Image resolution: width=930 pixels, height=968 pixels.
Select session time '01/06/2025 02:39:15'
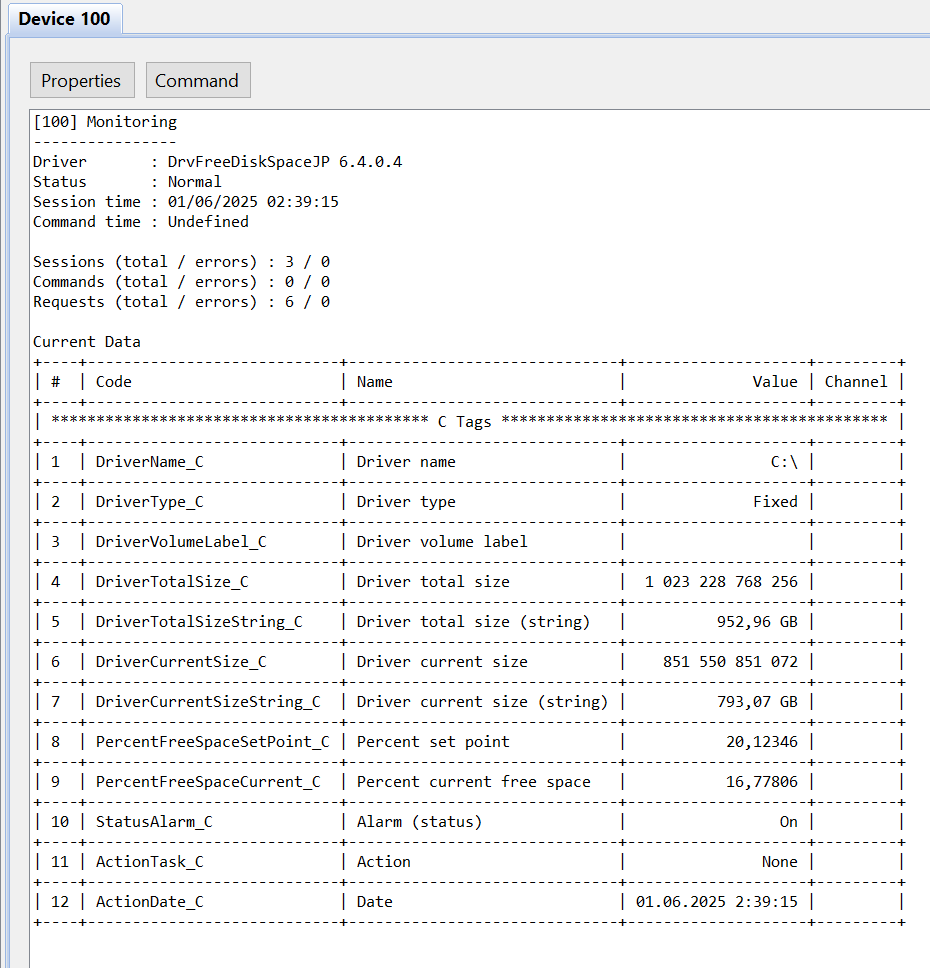[x=253, y=202]
